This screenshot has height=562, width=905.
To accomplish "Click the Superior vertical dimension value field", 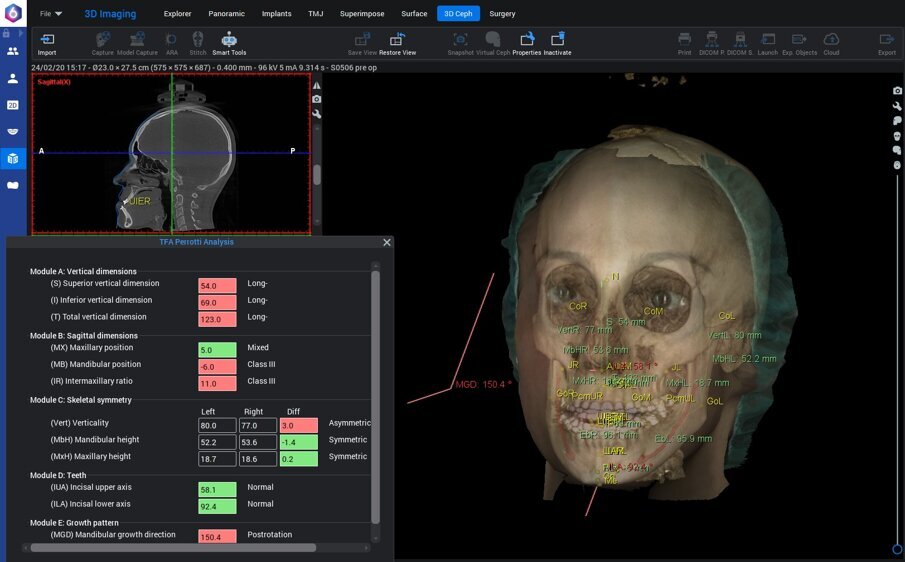I will pos(217,284).
